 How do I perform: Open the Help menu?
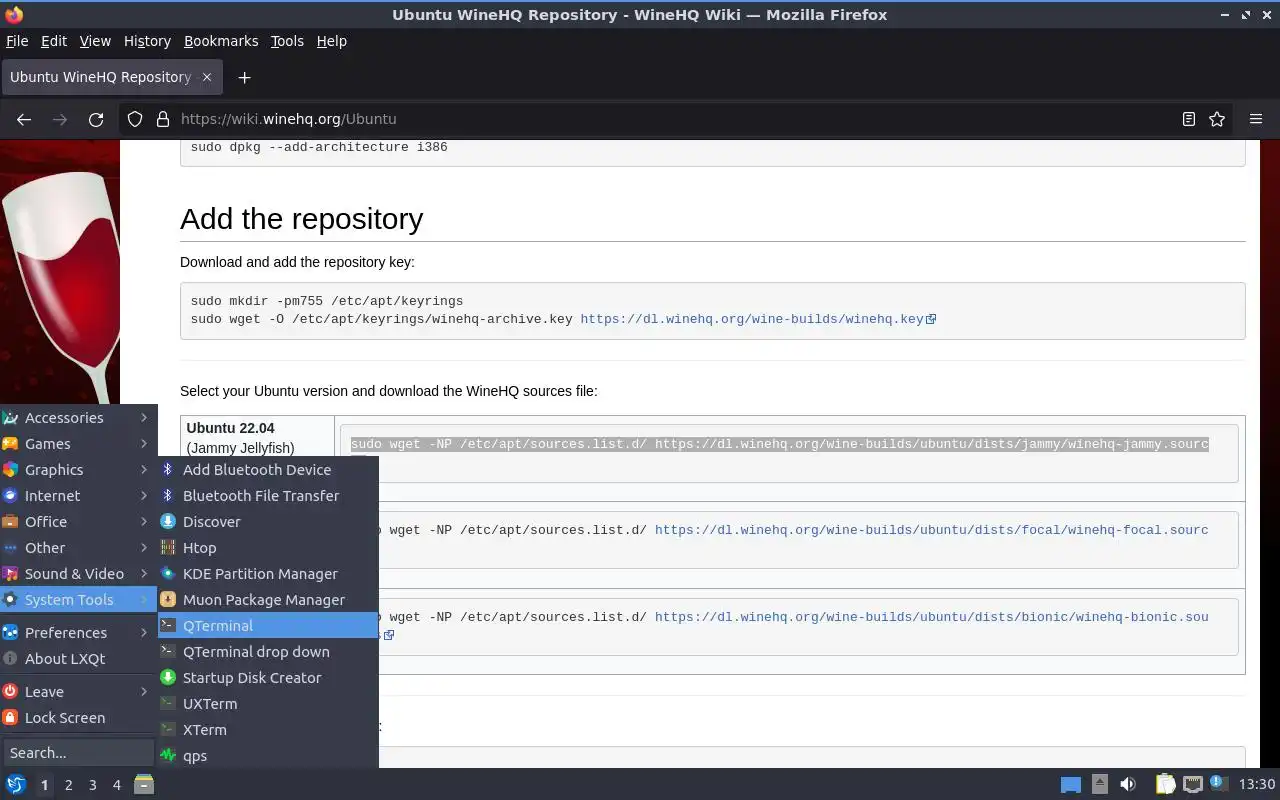click(331, 41)
